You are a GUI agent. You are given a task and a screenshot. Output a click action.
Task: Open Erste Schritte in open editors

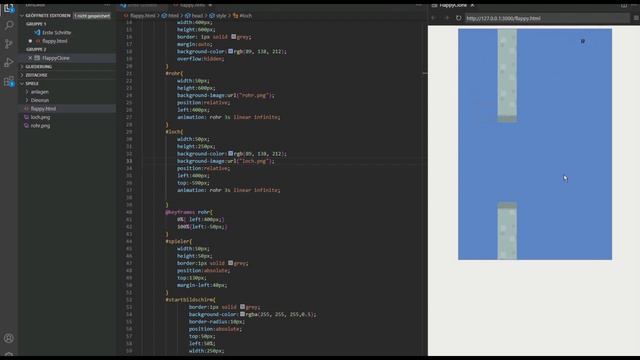[56, 32]
